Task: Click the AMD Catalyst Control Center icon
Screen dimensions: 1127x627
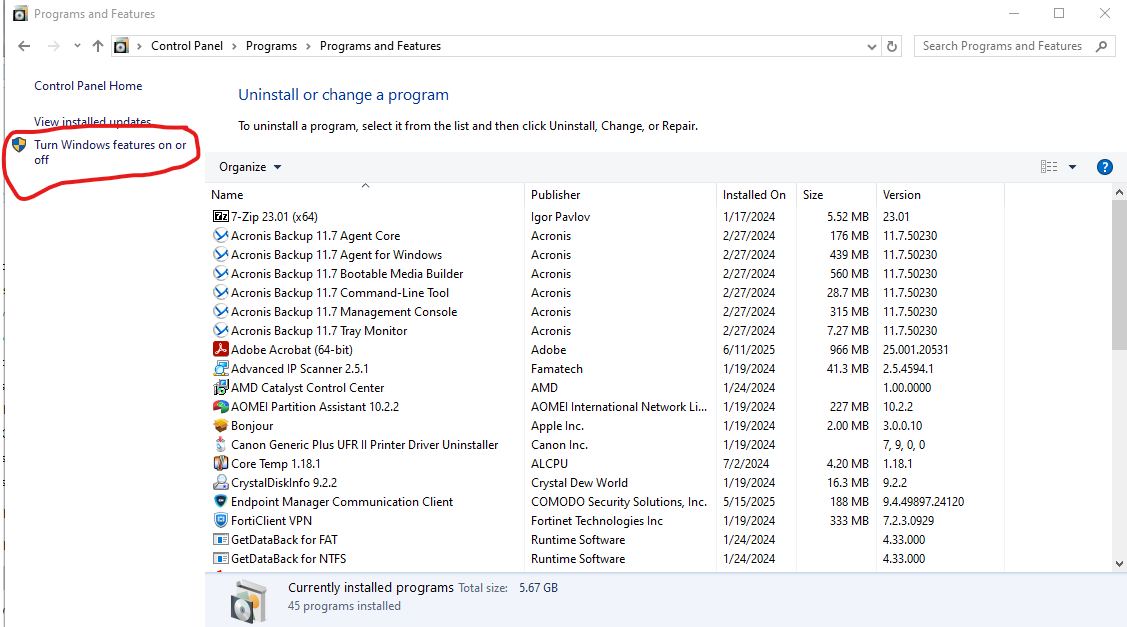Action: tap(221, 388)
